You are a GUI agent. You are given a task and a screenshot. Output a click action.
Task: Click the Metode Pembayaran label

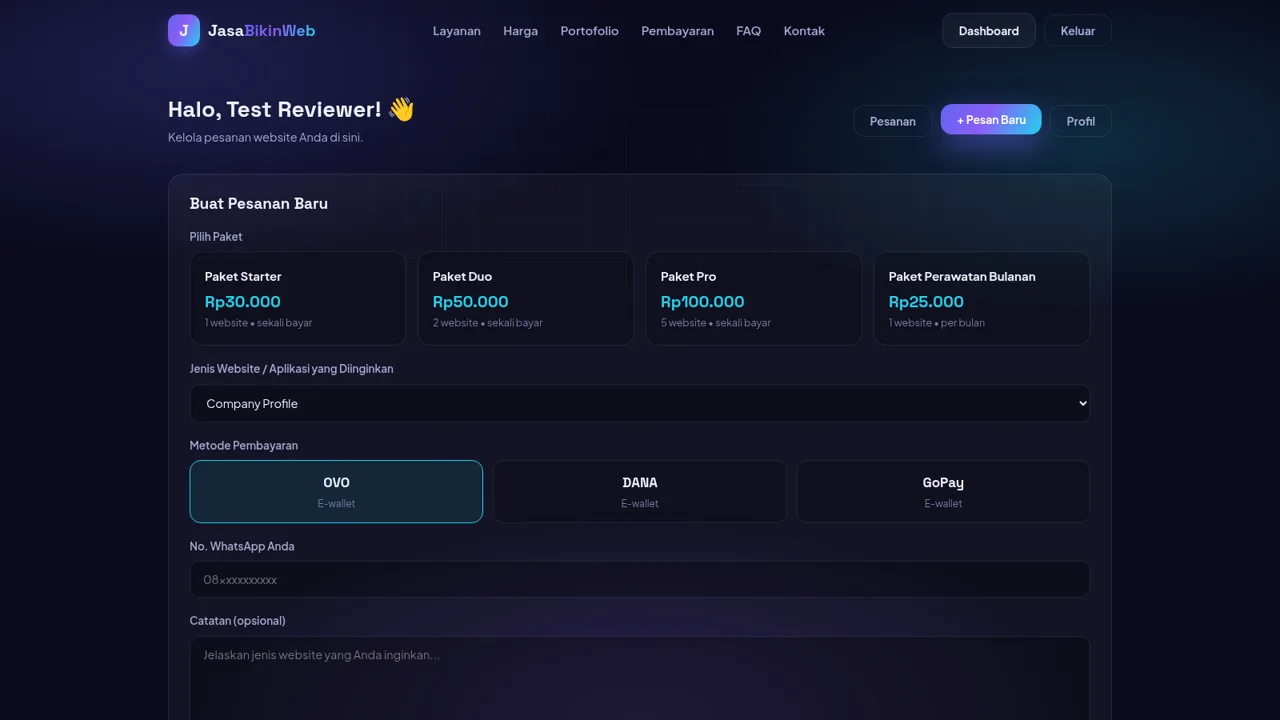point(244,445)
